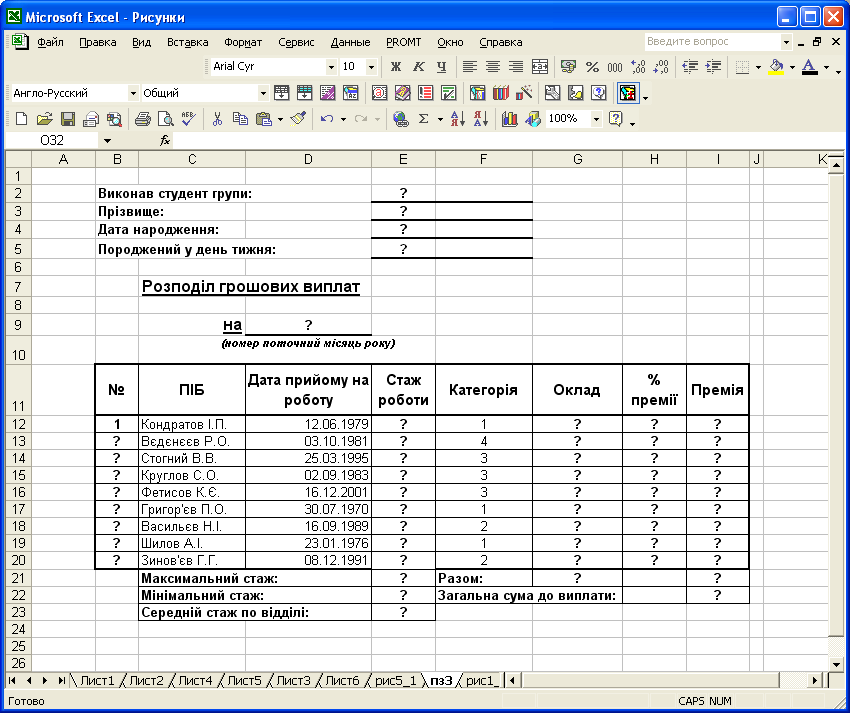Image resolution: width=850 pixels, height=713 pixels.
Task: Open the Arial Cyr font dropdown
Action: pos(331,67)
